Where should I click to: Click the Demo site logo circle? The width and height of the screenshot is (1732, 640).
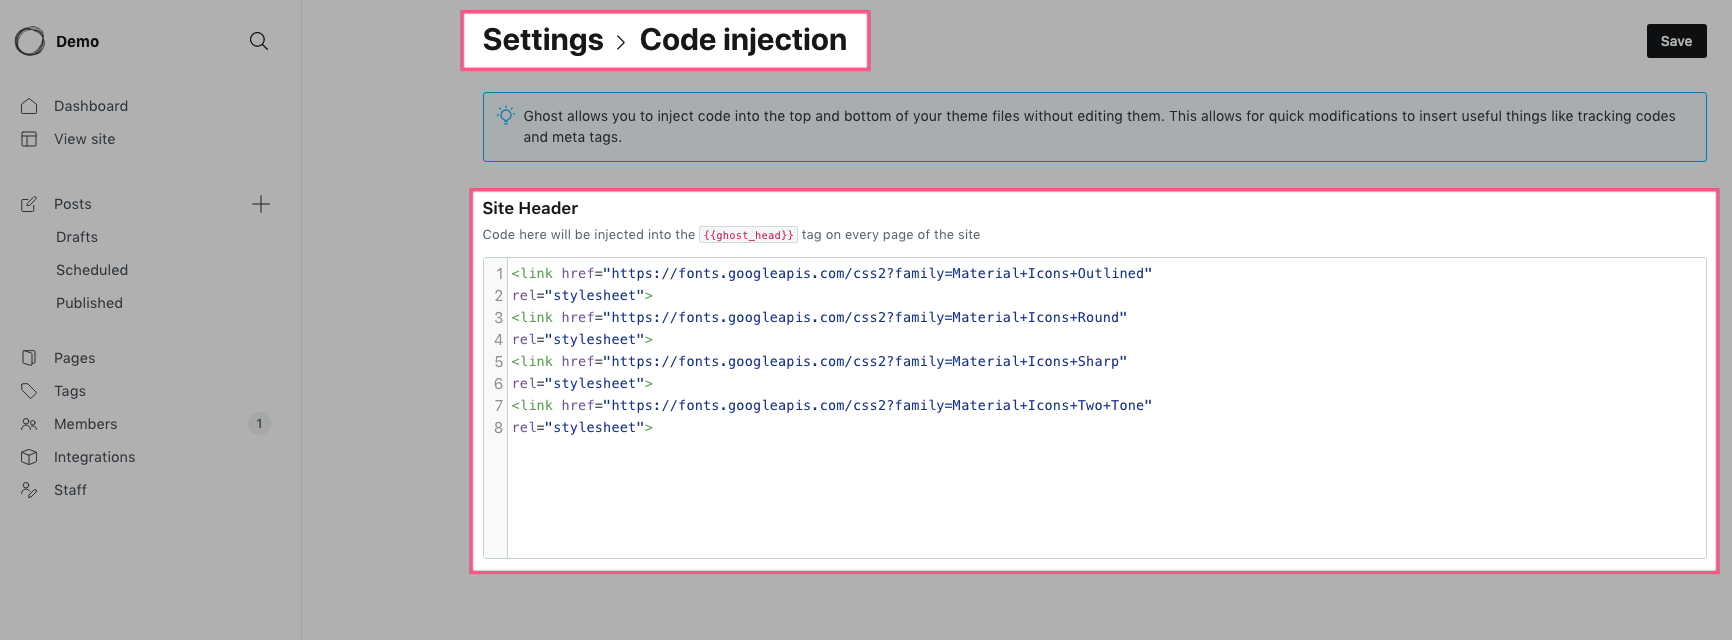(30, 41)
